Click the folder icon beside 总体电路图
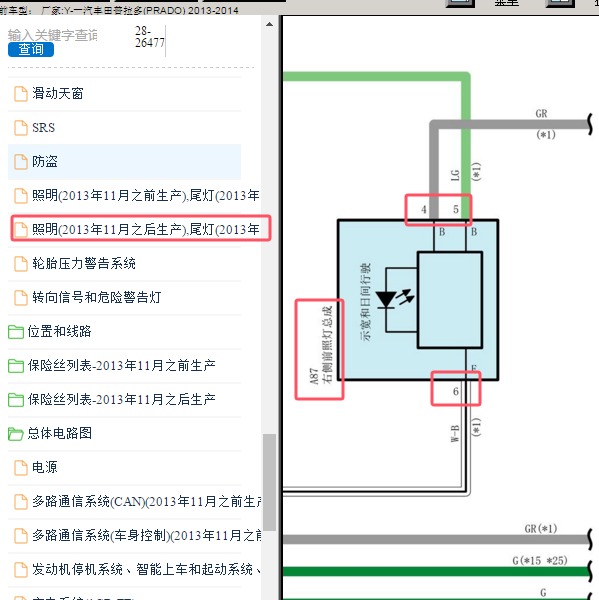599x600 pixels. coord(16,434)
